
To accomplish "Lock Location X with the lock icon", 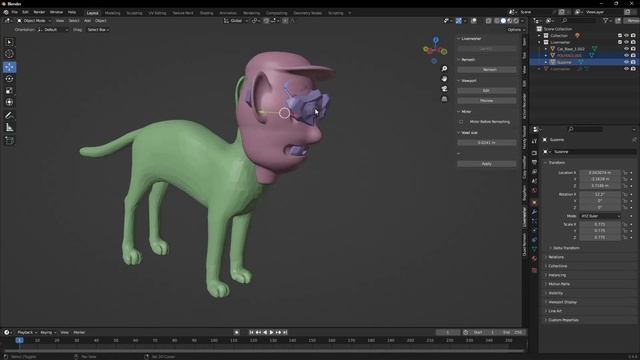I will [625, 173].
